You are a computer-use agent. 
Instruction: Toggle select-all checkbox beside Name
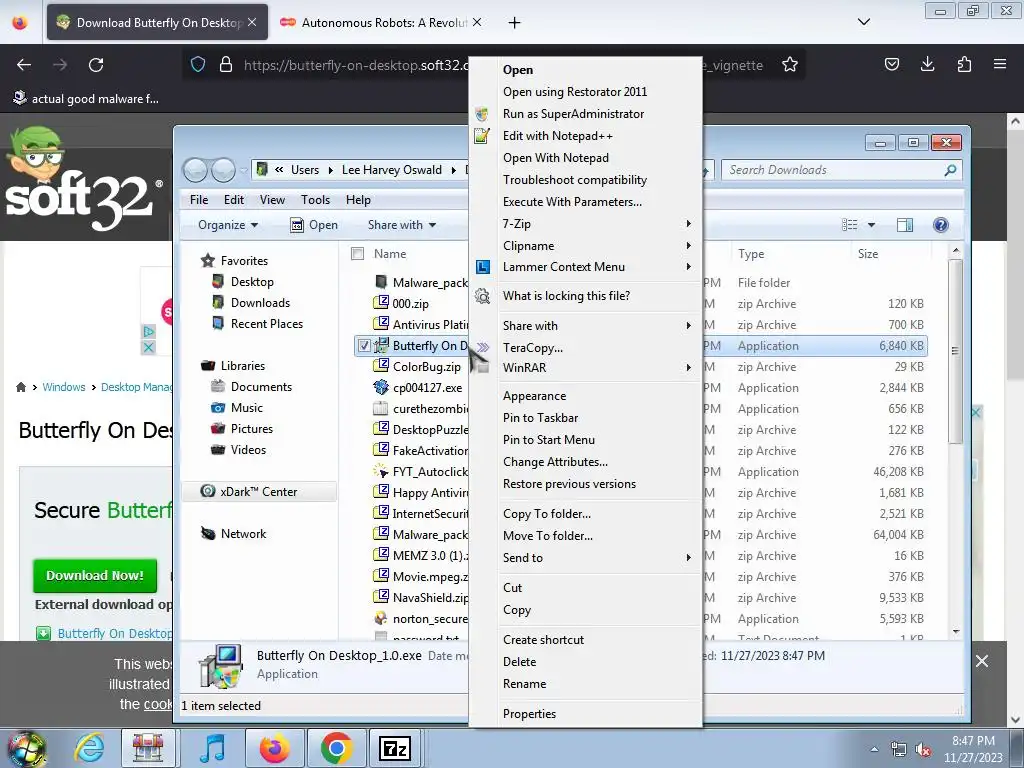pos(357,253)
